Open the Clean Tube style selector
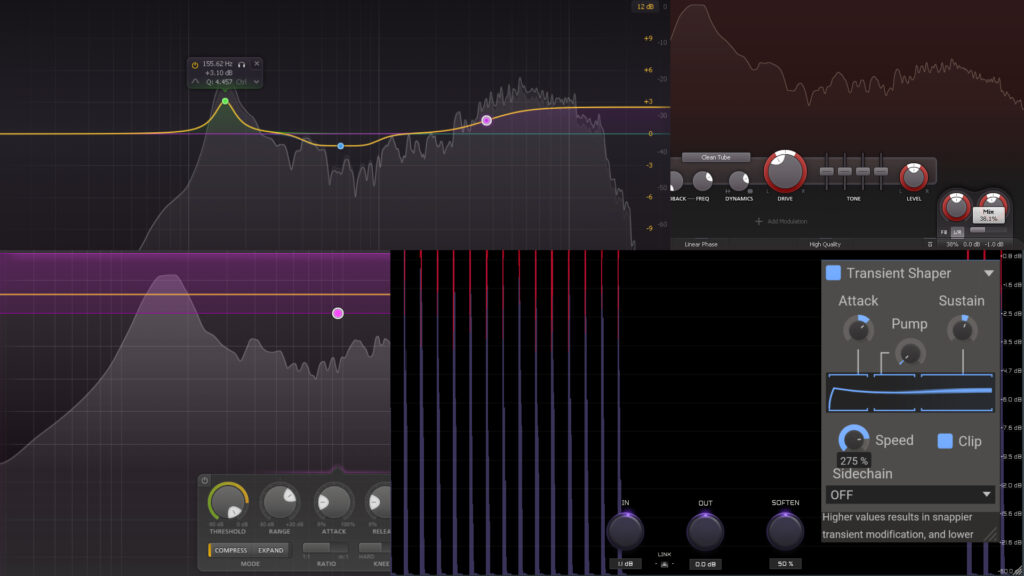The width and height of the screenshot is (1024, 576). click(x=716, y=157)
